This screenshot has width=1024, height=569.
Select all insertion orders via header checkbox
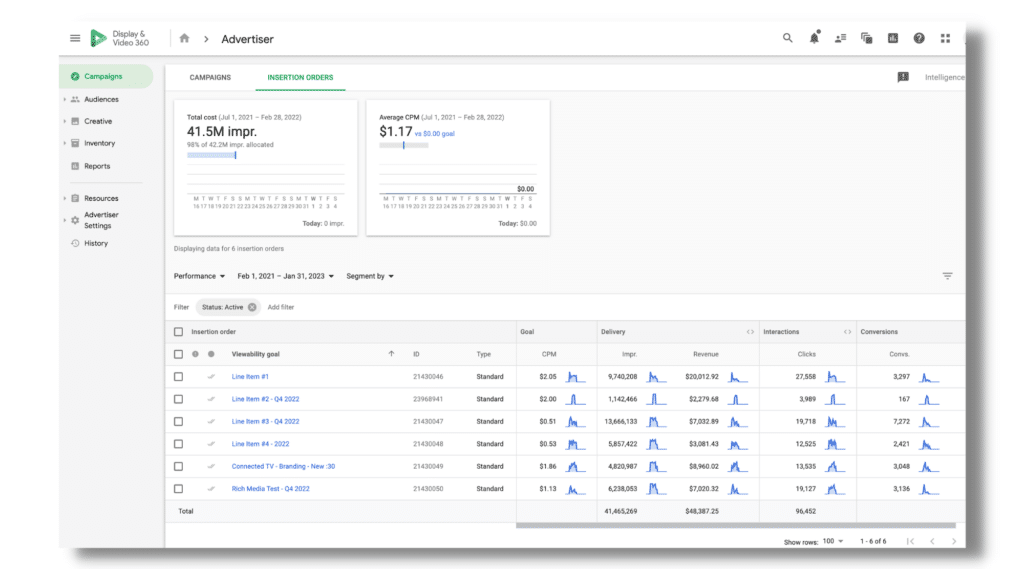[x=178, y=332]
